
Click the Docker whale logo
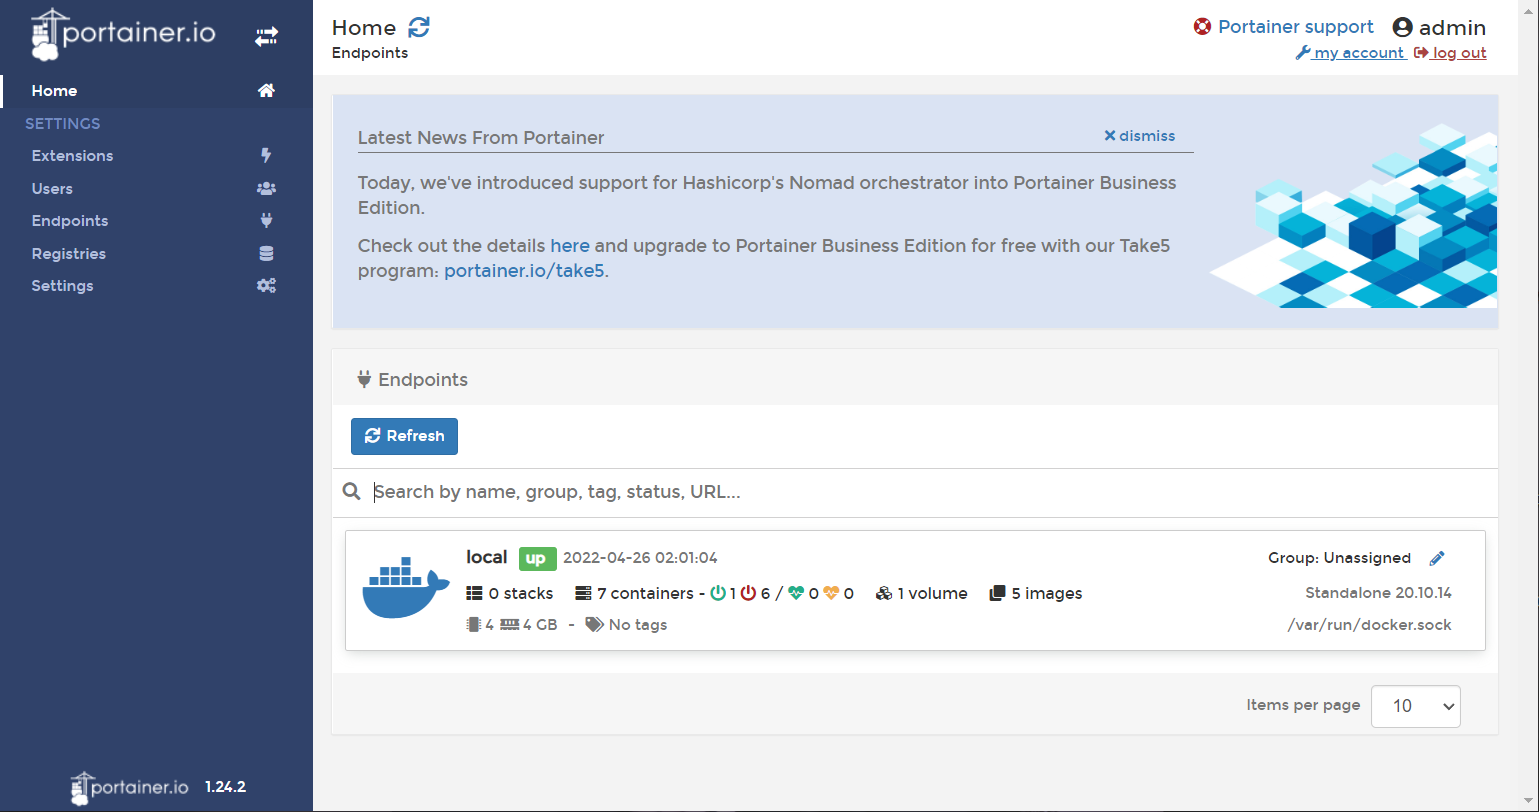point(399,588)
